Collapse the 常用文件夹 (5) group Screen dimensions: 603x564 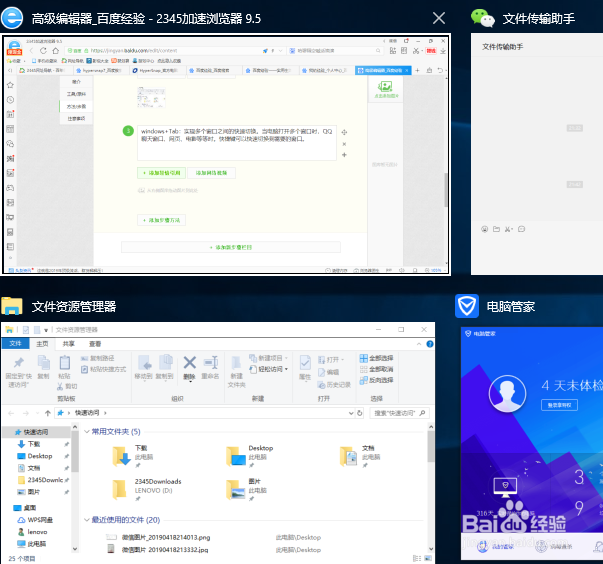[x=87, y=431]
